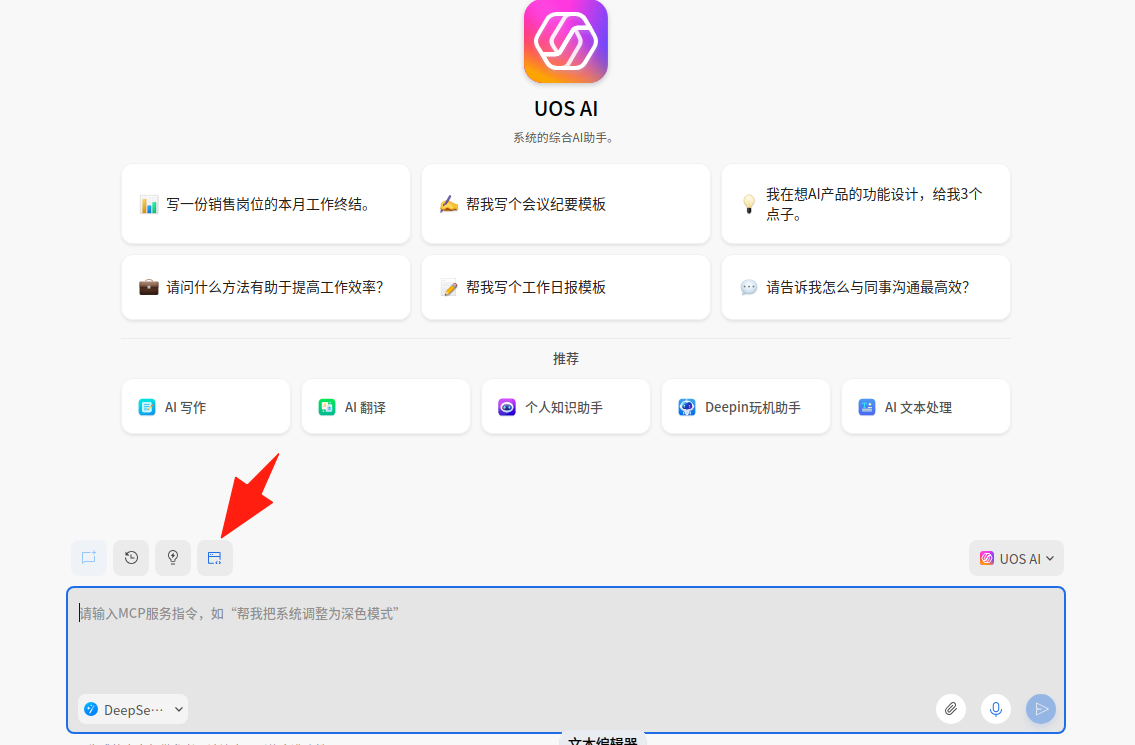Click the briefcase emoji icon

149,287
